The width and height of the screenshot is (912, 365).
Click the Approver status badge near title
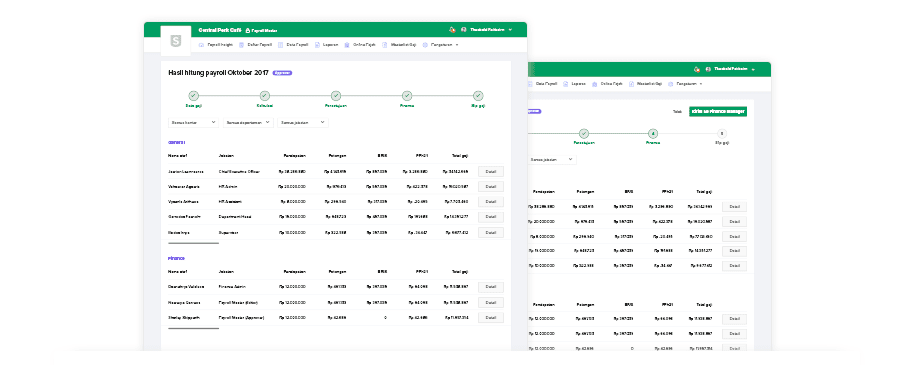click(282, 73)
